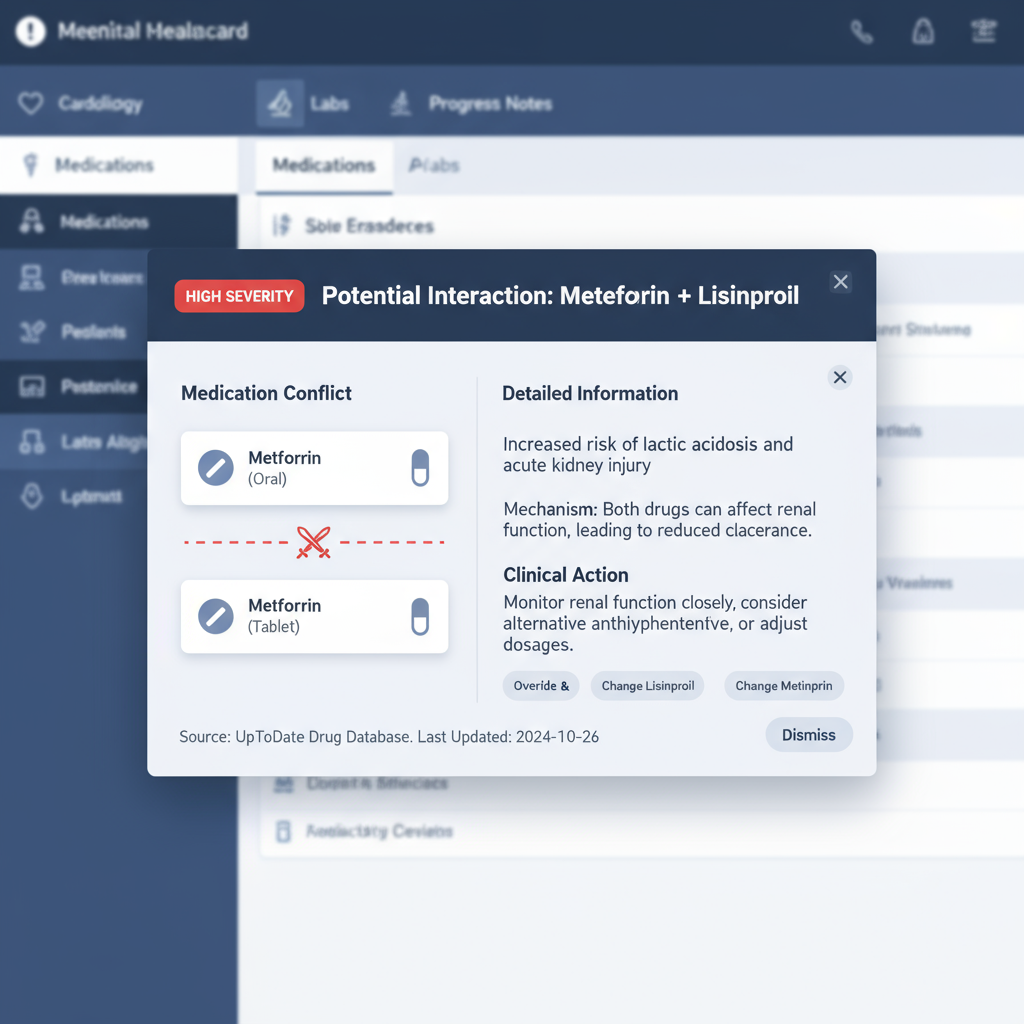Screen dimensions: 1024x1024
Task: Click the pencil icon on Metformin (Tablet)
Action: point(214,617)
